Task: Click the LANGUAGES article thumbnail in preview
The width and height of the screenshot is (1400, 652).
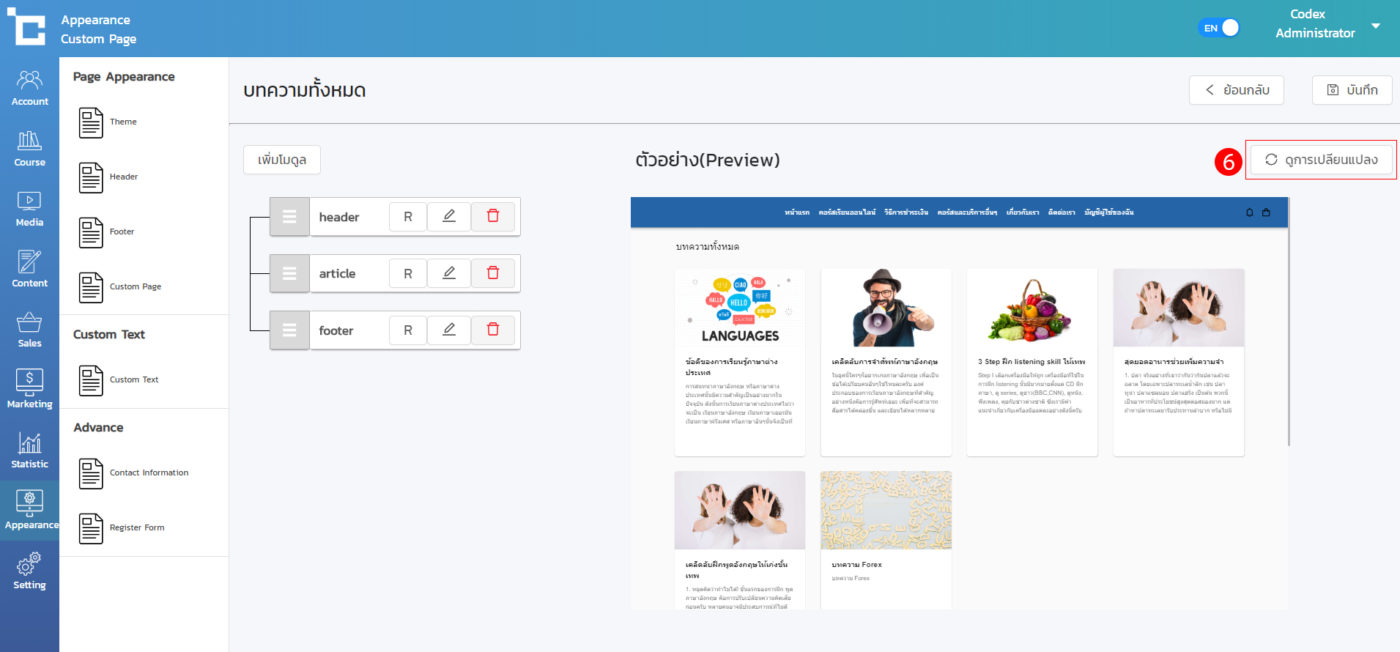Action: 739,308
